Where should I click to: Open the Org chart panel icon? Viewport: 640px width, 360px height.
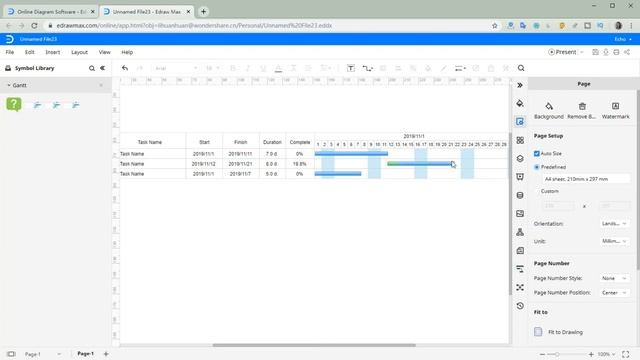(x=520, y=232)
